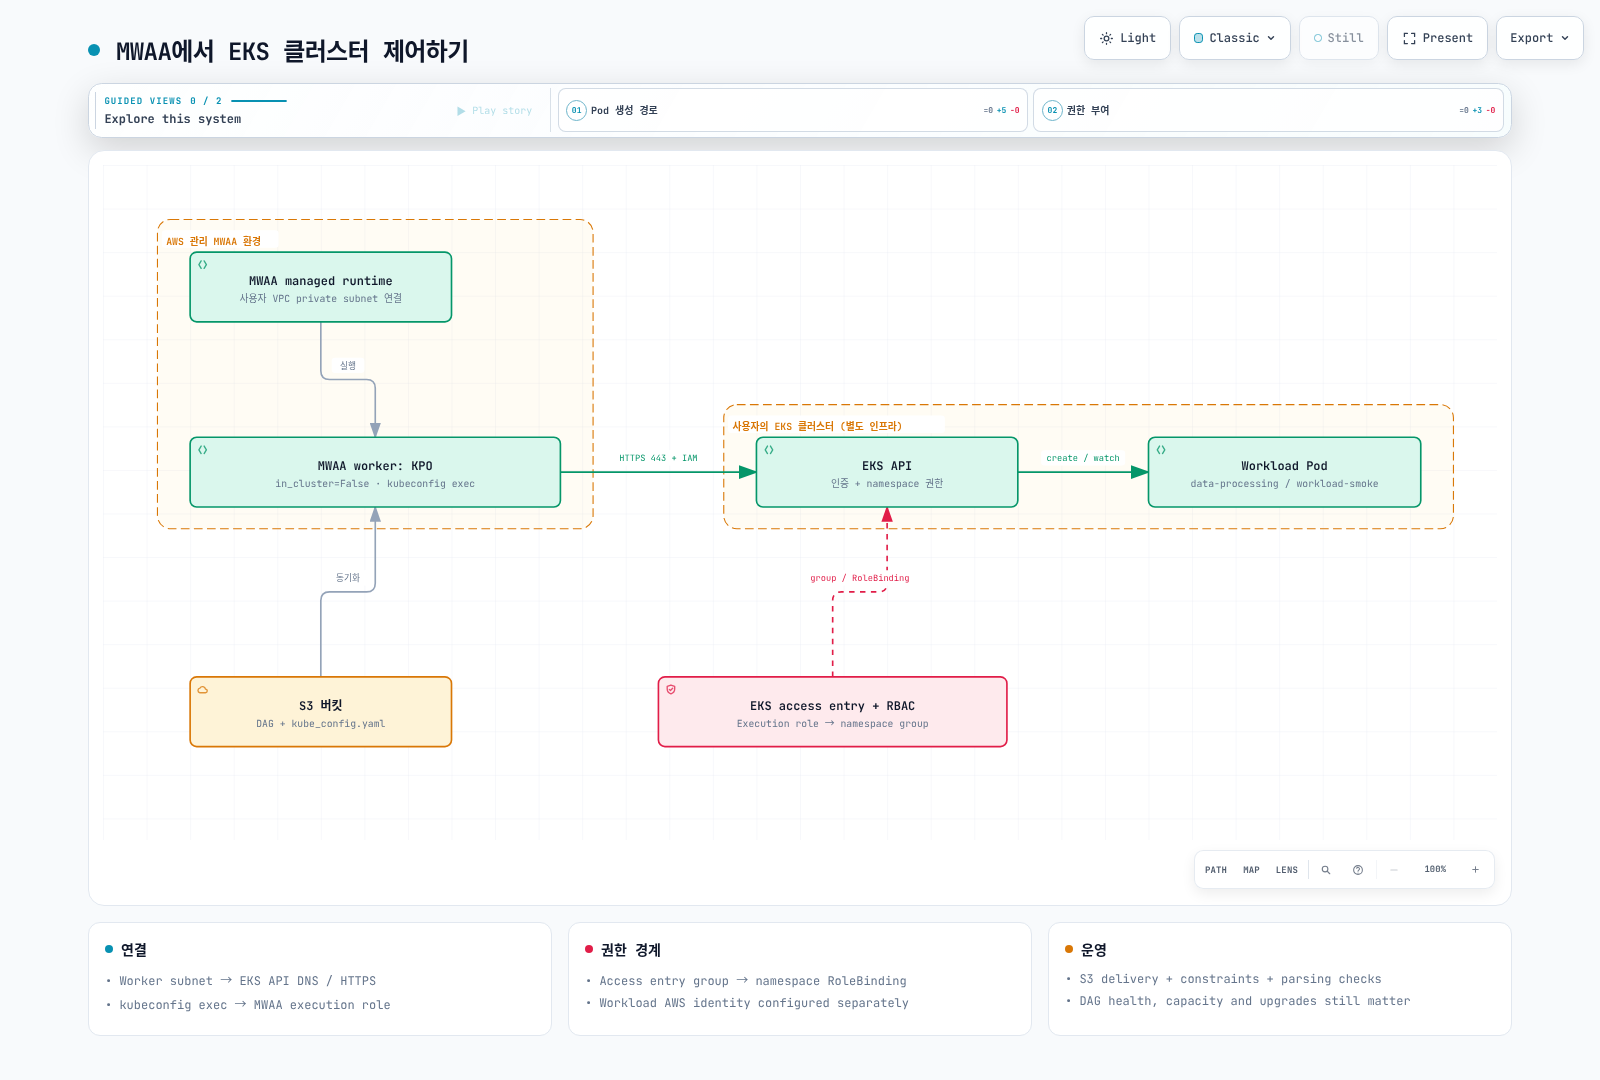Reset zoom via the 100% label
The image size is (1600, 1080).
pos(1435,870)
